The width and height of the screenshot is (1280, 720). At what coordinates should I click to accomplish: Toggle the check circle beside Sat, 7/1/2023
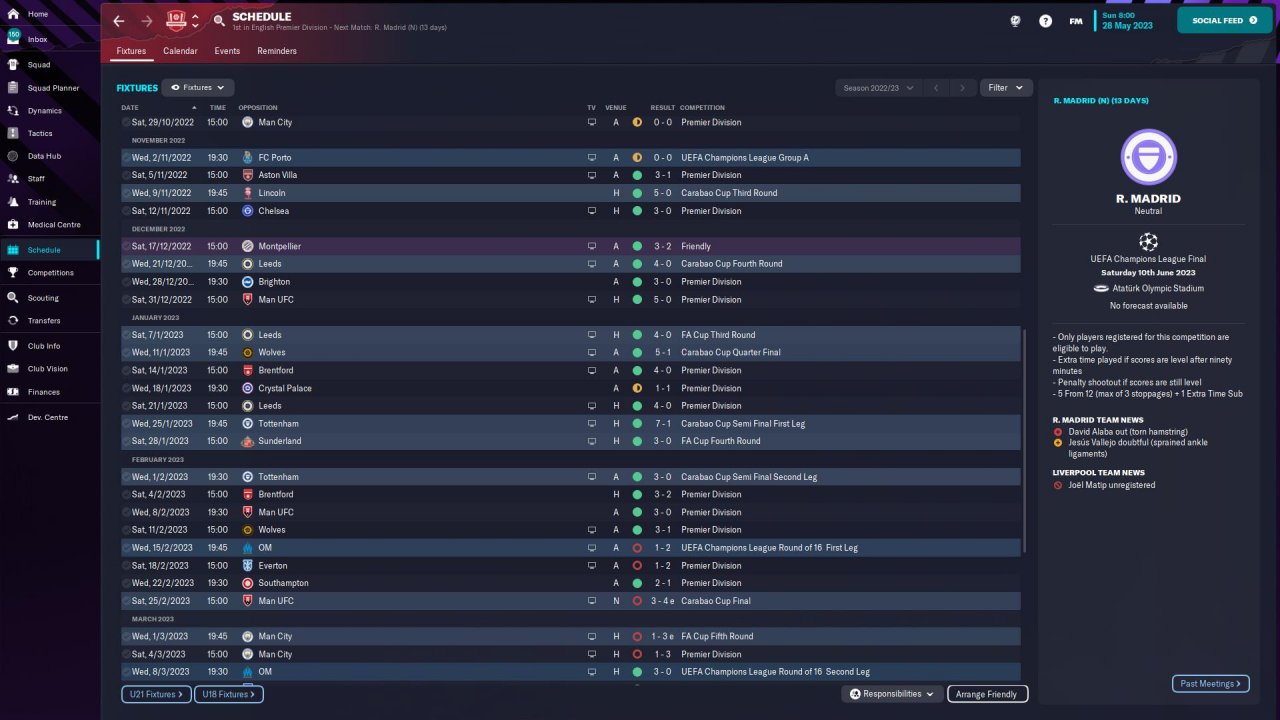[126, 335]
